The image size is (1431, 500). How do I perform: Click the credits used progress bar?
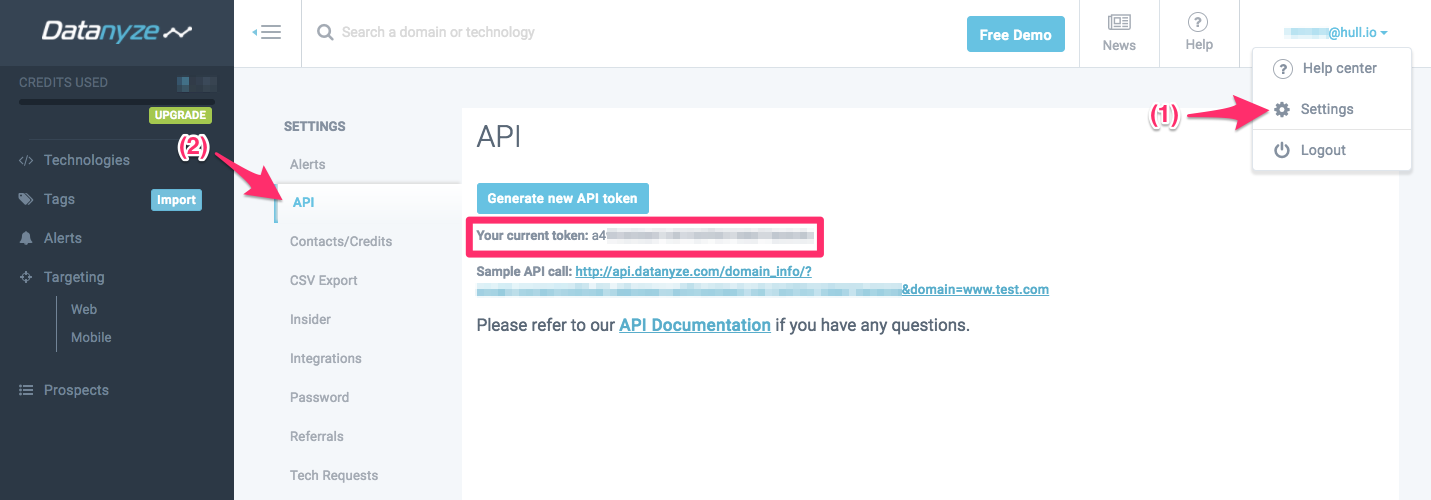click(117, 101)
